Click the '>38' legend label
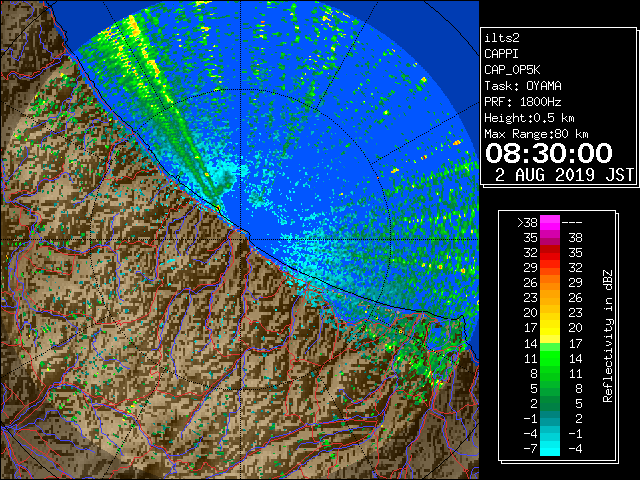The height and width of the screenshot is (480, 640). point(527,222)
